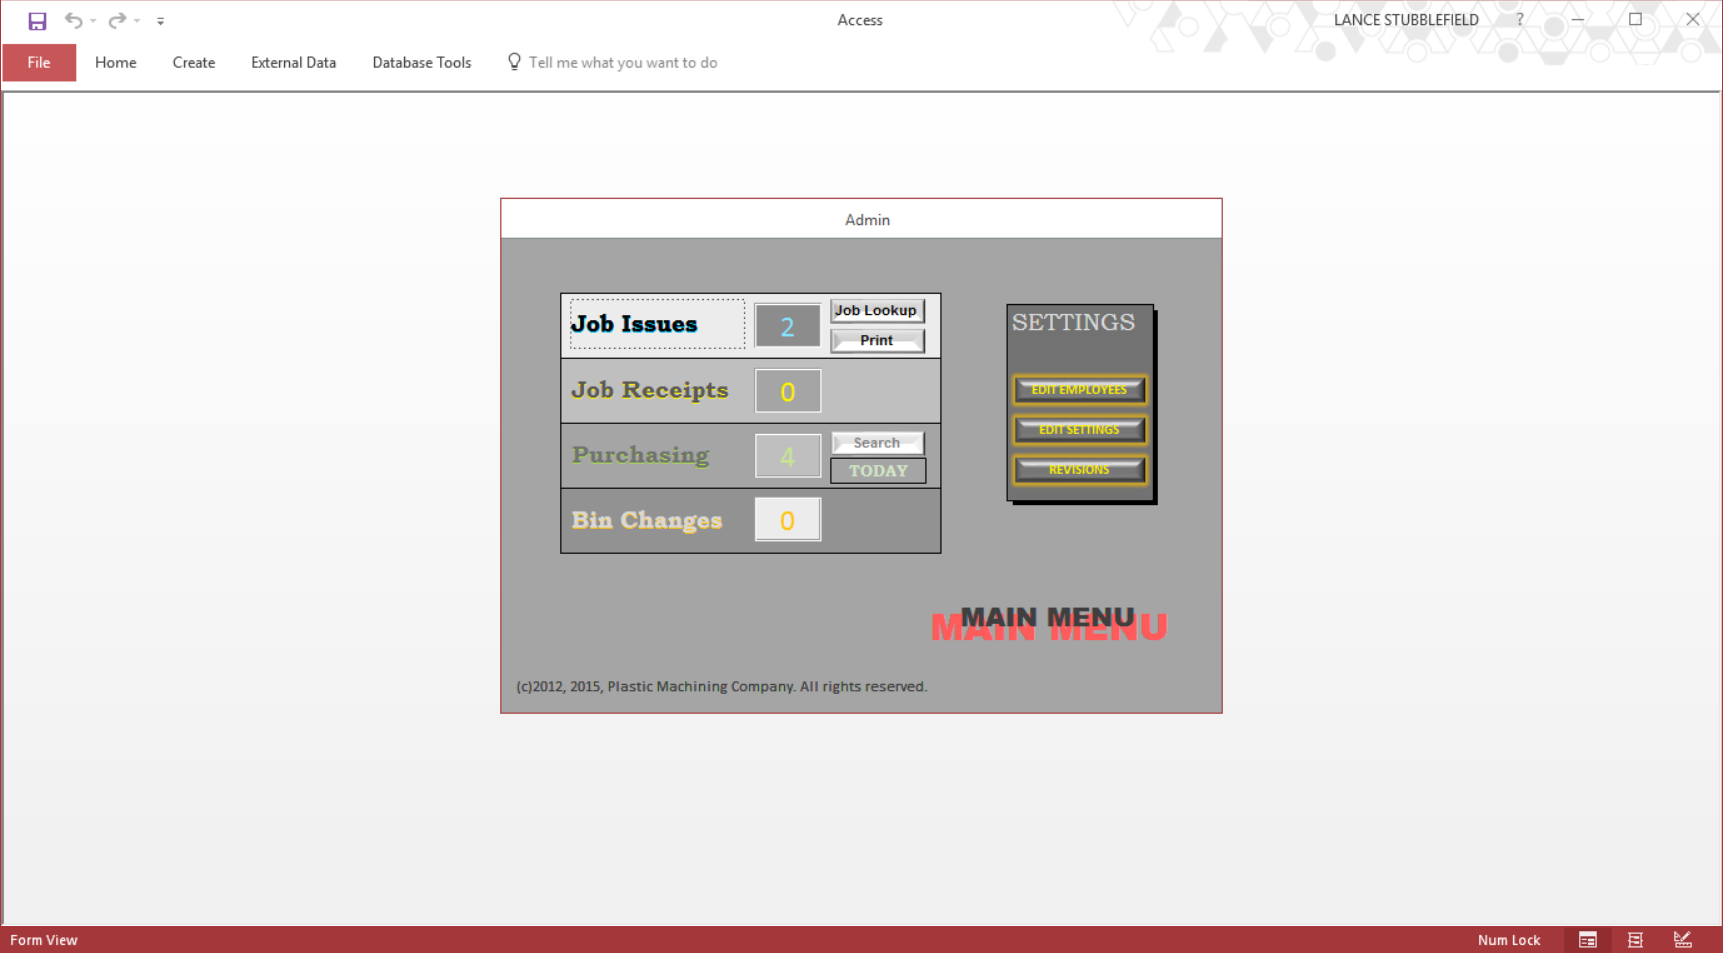Click the Undo arrow icon
The width and height of the screenshot is (1723, 953).
pos(73,20)
